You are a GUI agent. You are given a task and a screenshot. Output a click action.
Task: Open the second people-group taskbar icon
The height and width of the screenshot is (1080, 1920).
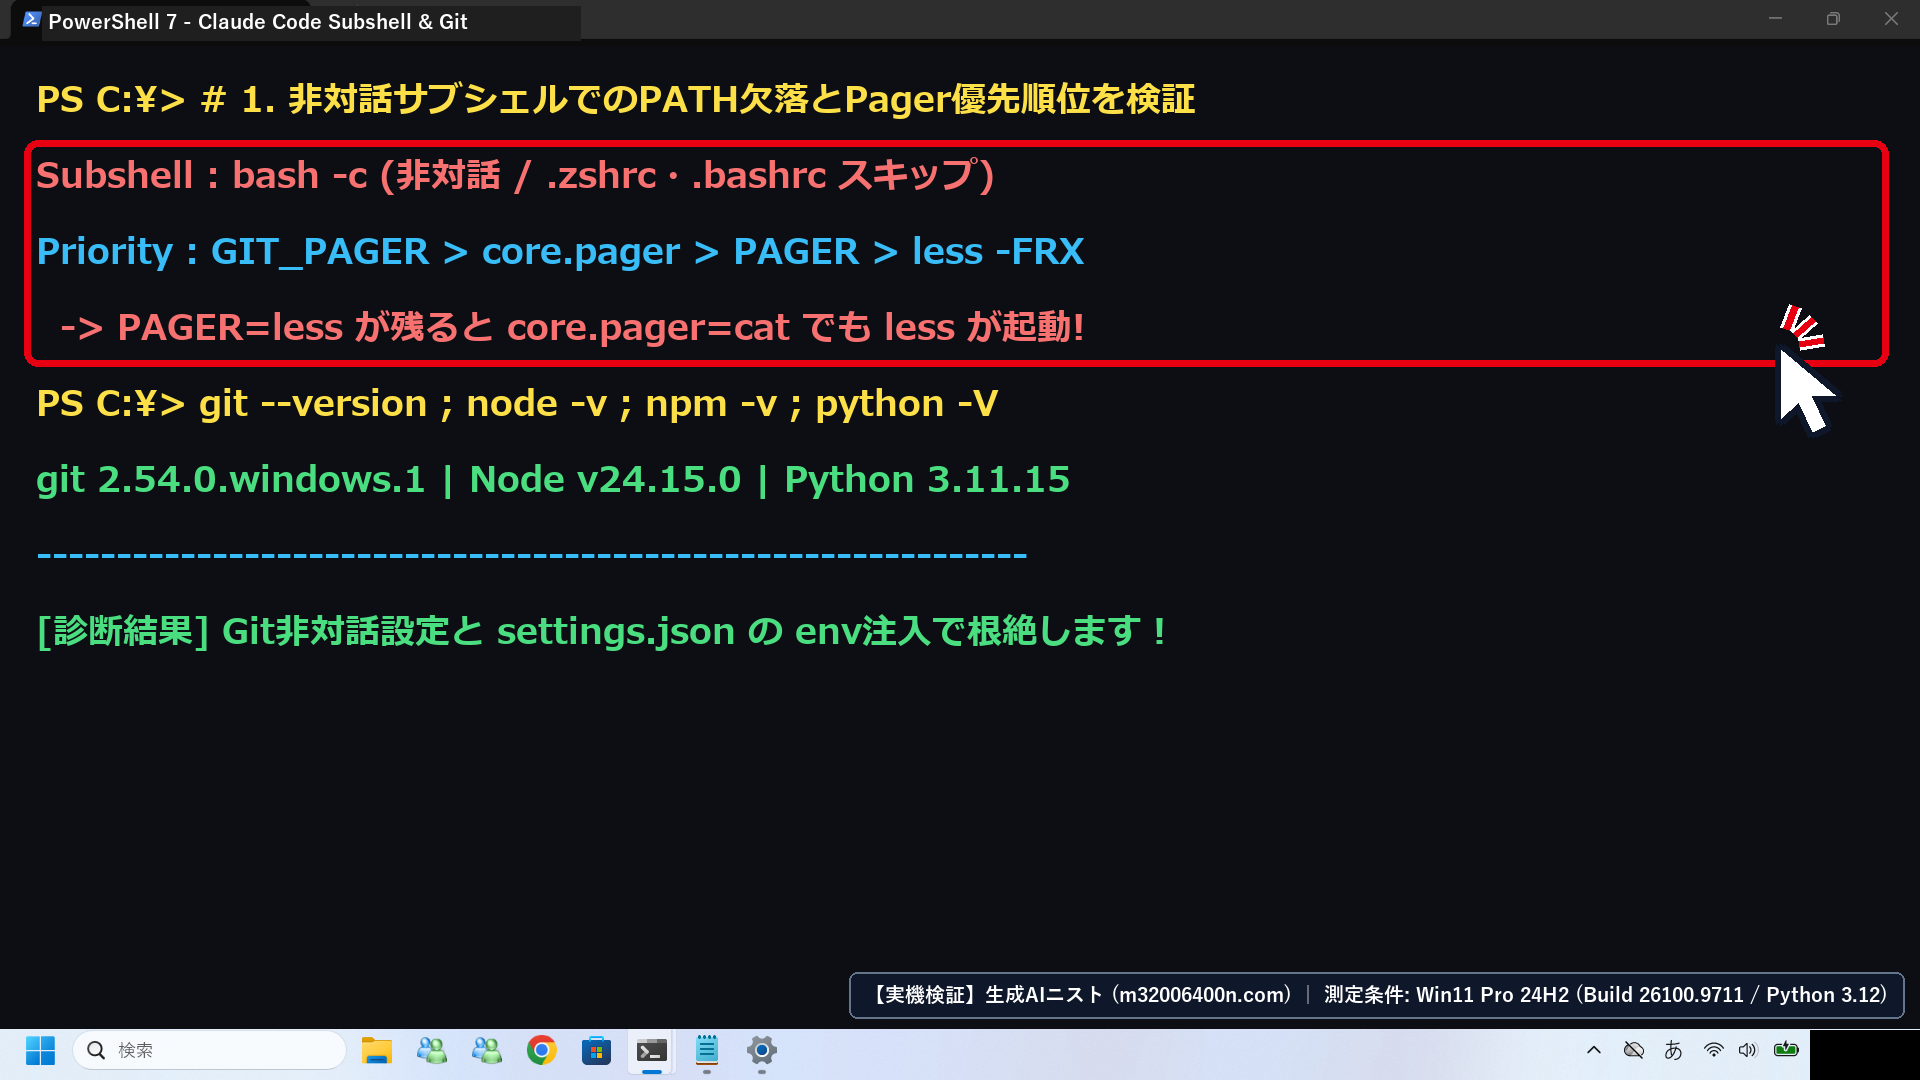tap(487, 1050)
